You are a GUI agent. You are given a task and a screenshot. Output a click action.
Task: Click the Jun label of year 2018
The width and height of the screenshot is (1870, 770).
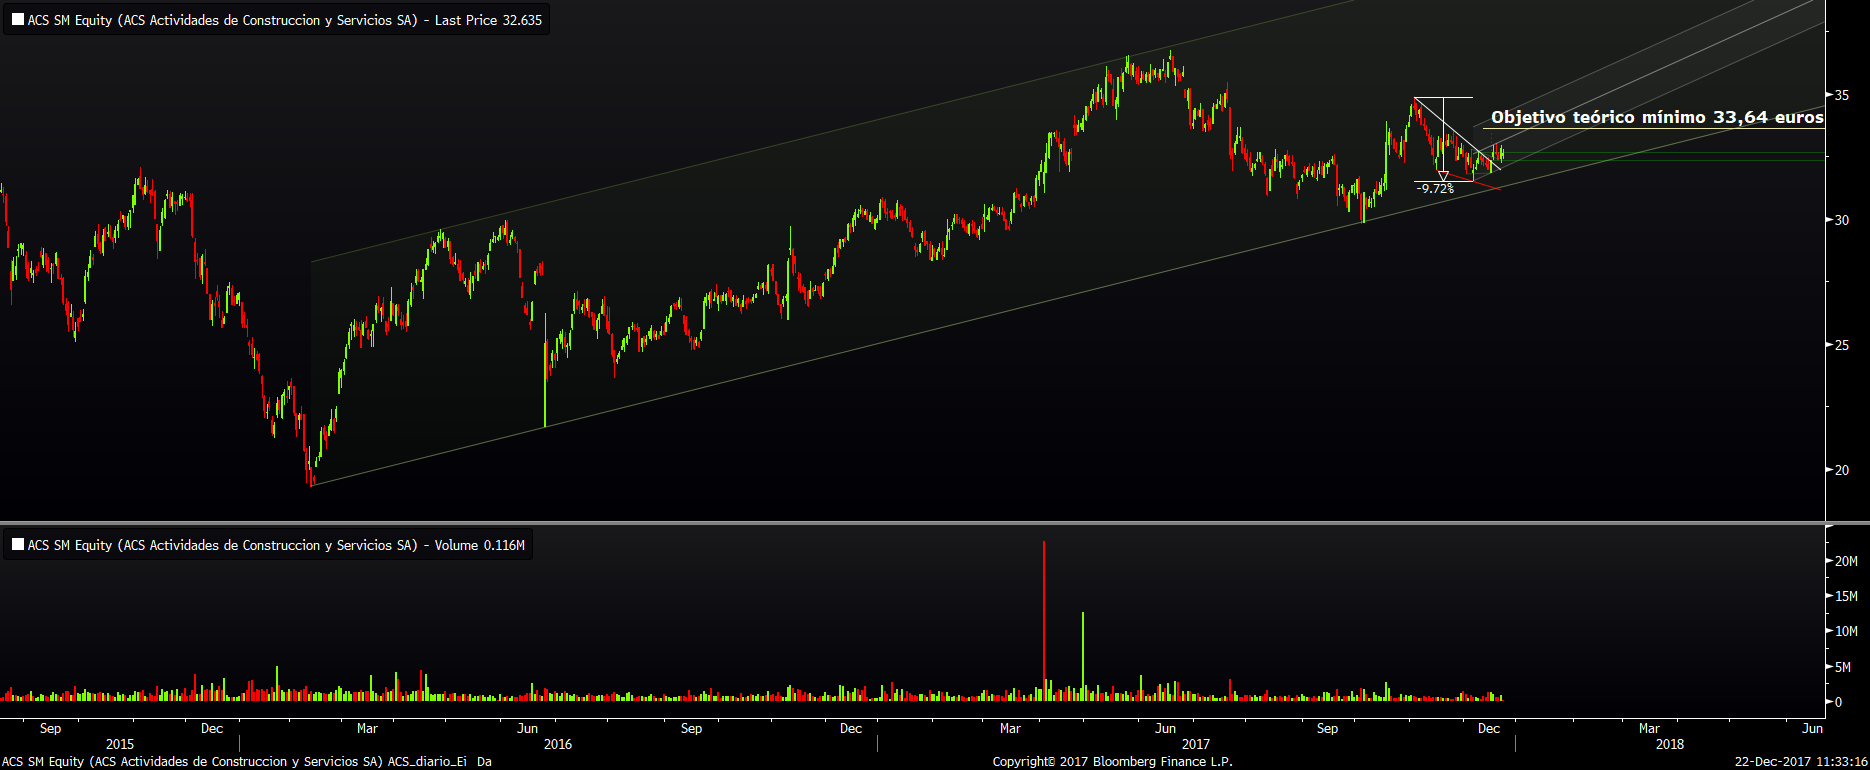coord(1812,729)
